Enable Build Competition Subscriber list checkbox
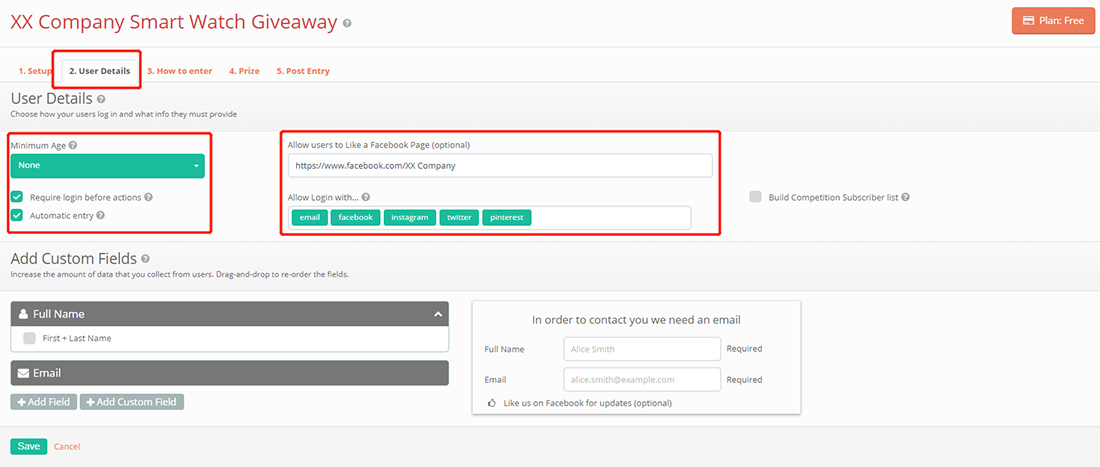This screenshot has width=1100, height=467. click(756, 197)
